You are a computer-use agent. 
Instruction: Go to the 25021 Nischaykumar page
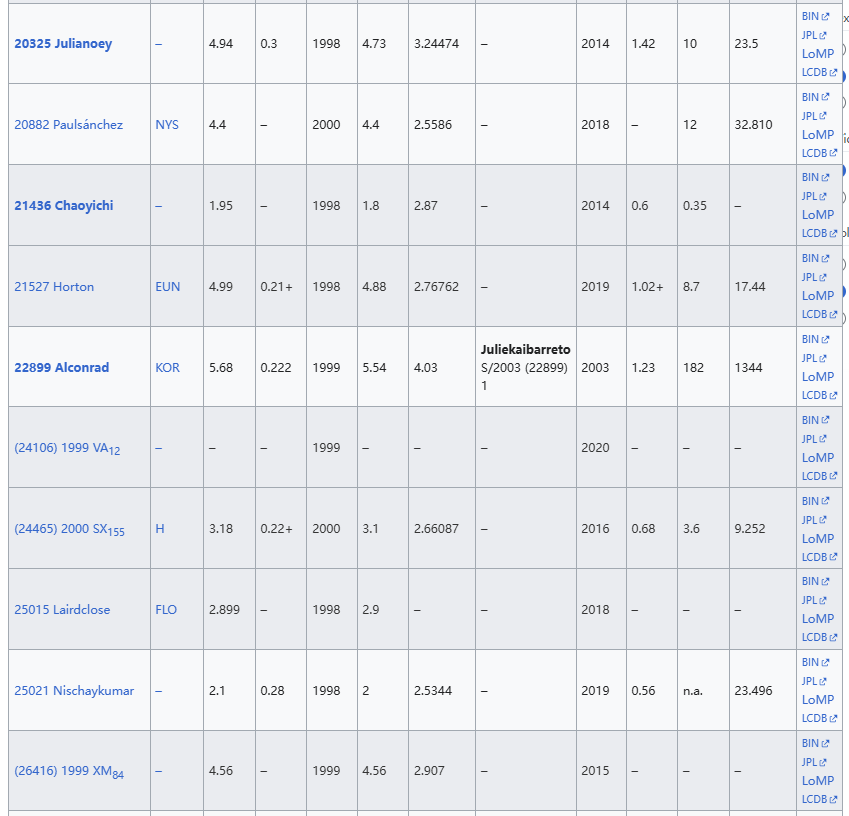coord(74,691)
